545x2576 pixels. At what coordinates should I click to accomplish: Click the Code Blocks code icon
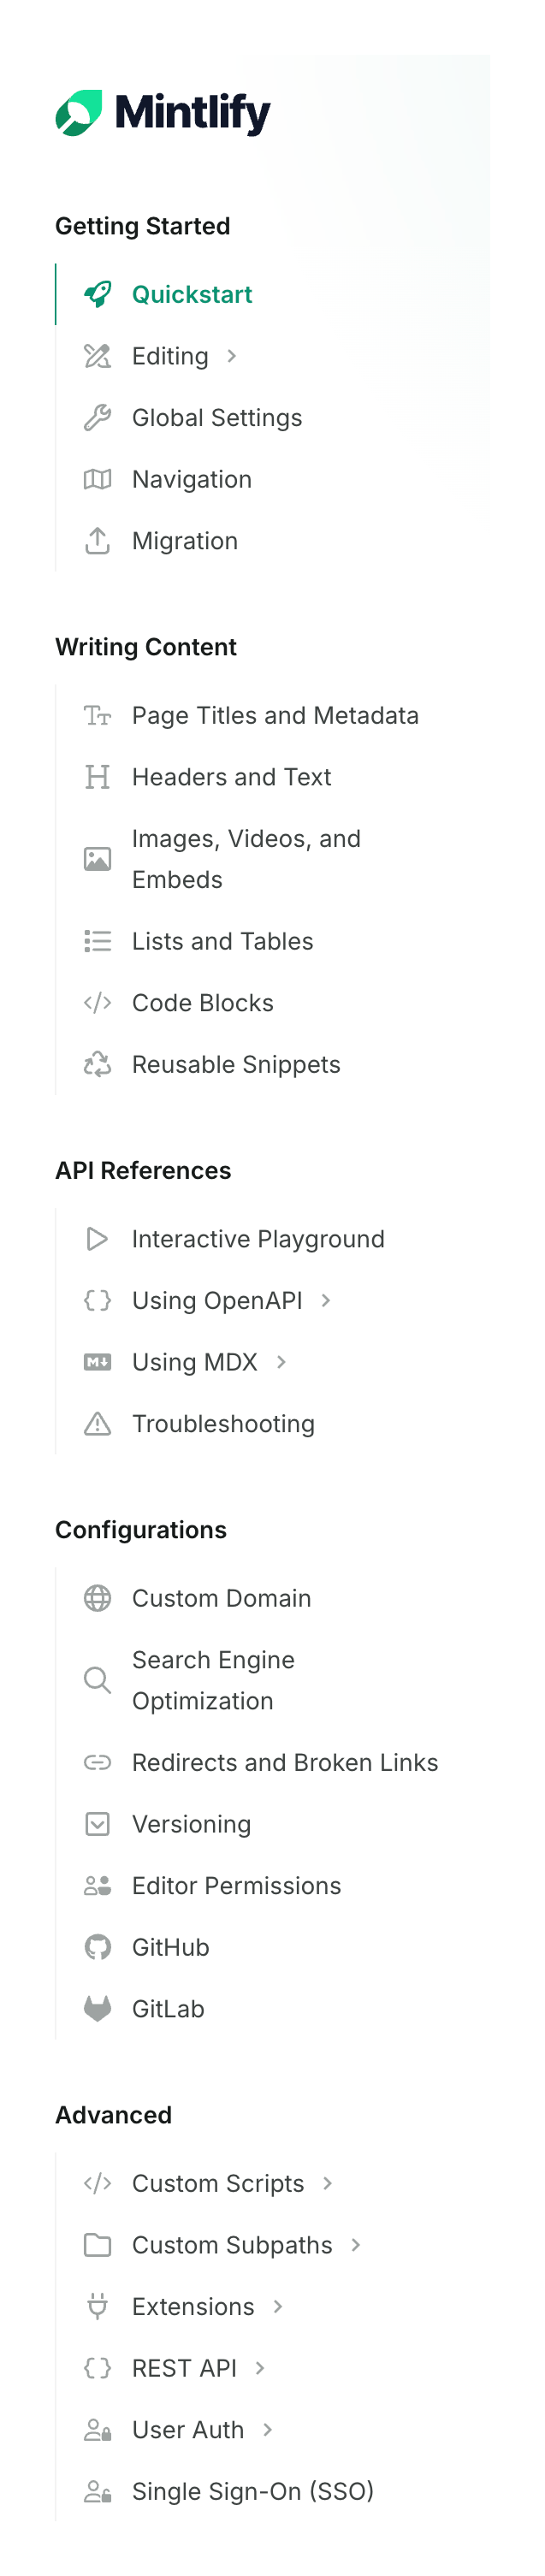pyautogui.click(x=97, y=1002)
